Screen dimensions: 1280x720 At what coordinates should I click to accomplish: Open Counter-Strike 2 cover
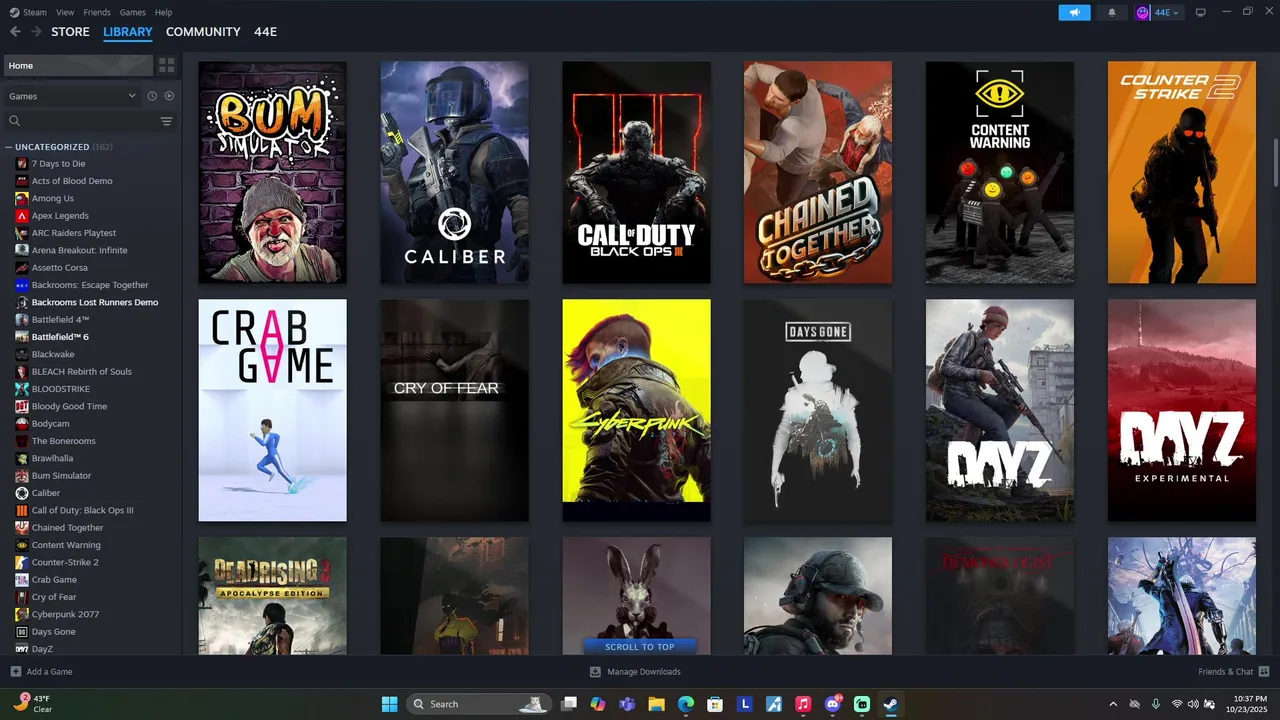[1182, 172]
